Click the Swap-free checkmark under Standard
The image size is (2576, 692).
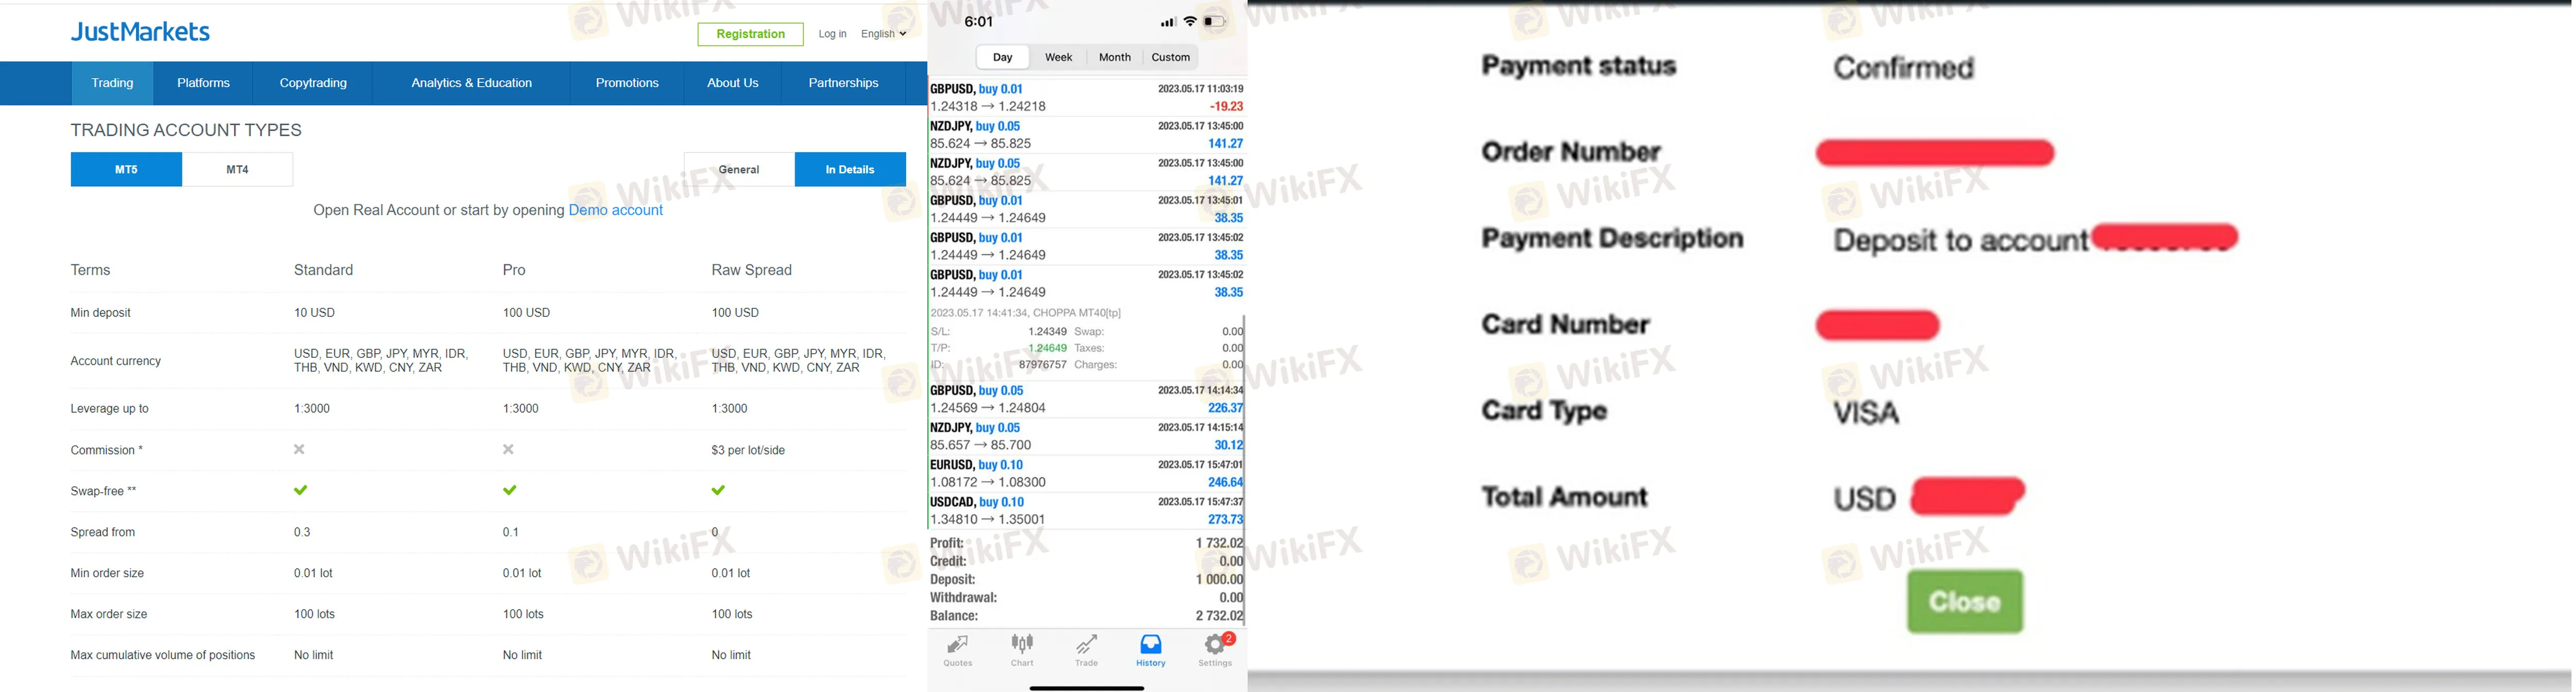(301, 490)
